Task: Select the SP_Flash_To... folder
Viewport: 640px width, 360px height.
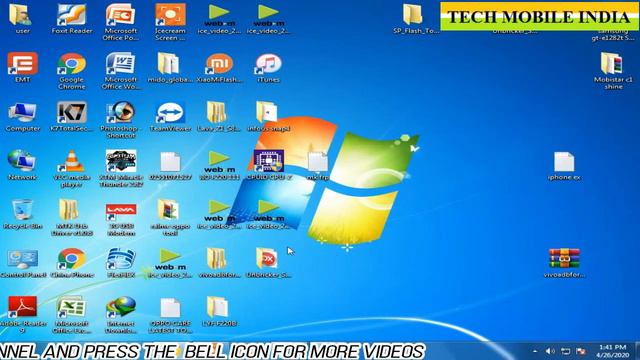Action: pos(413,16)
